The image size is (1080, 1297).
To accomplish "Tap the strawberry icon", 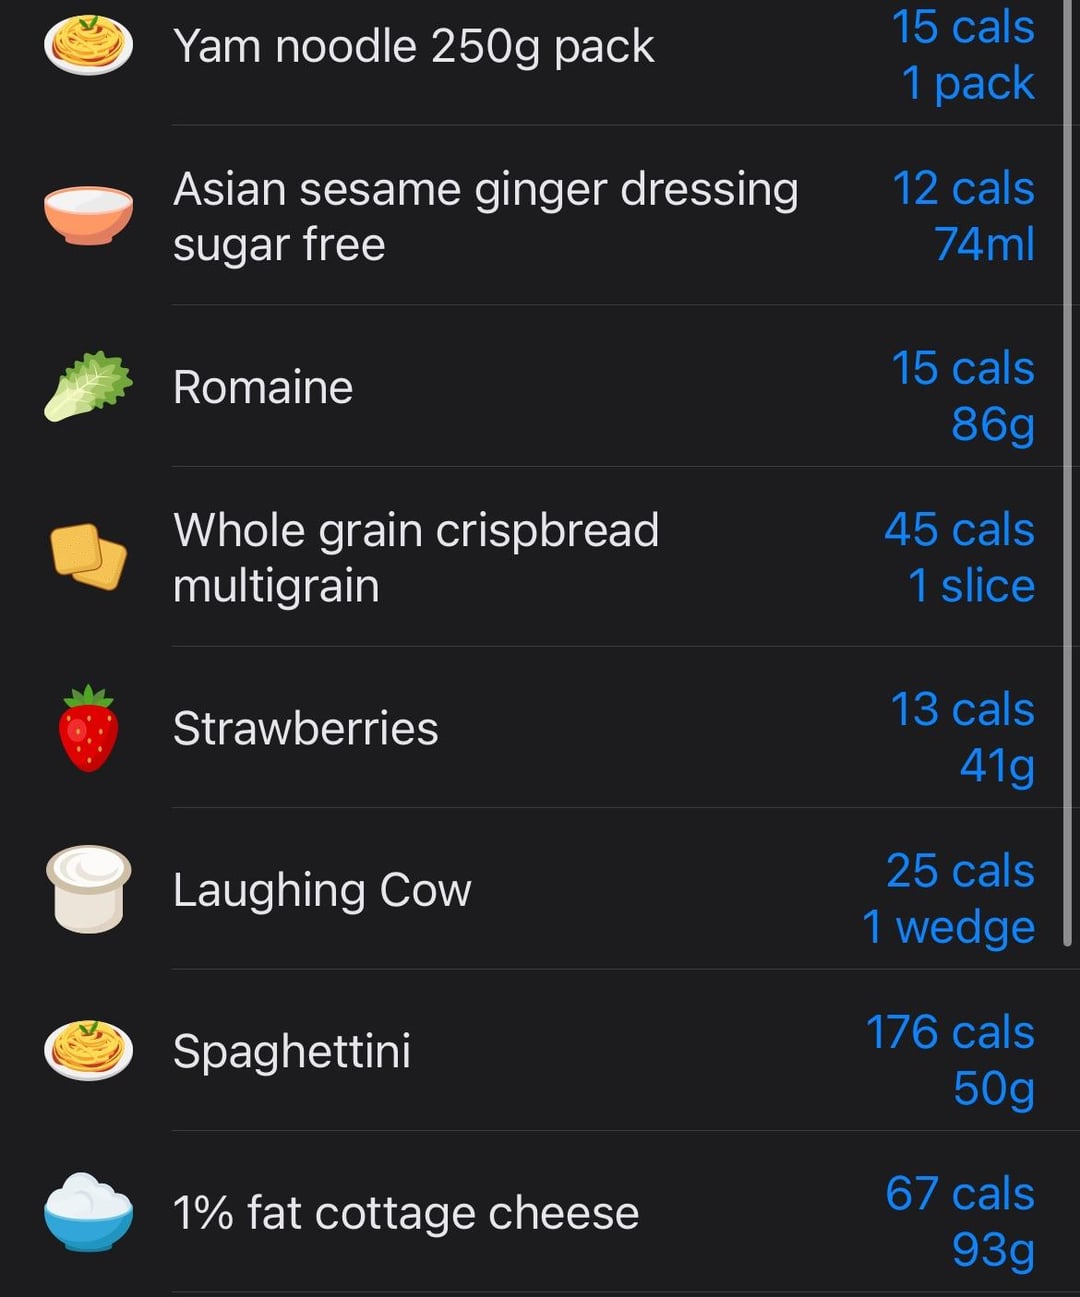I will (88, 728).
